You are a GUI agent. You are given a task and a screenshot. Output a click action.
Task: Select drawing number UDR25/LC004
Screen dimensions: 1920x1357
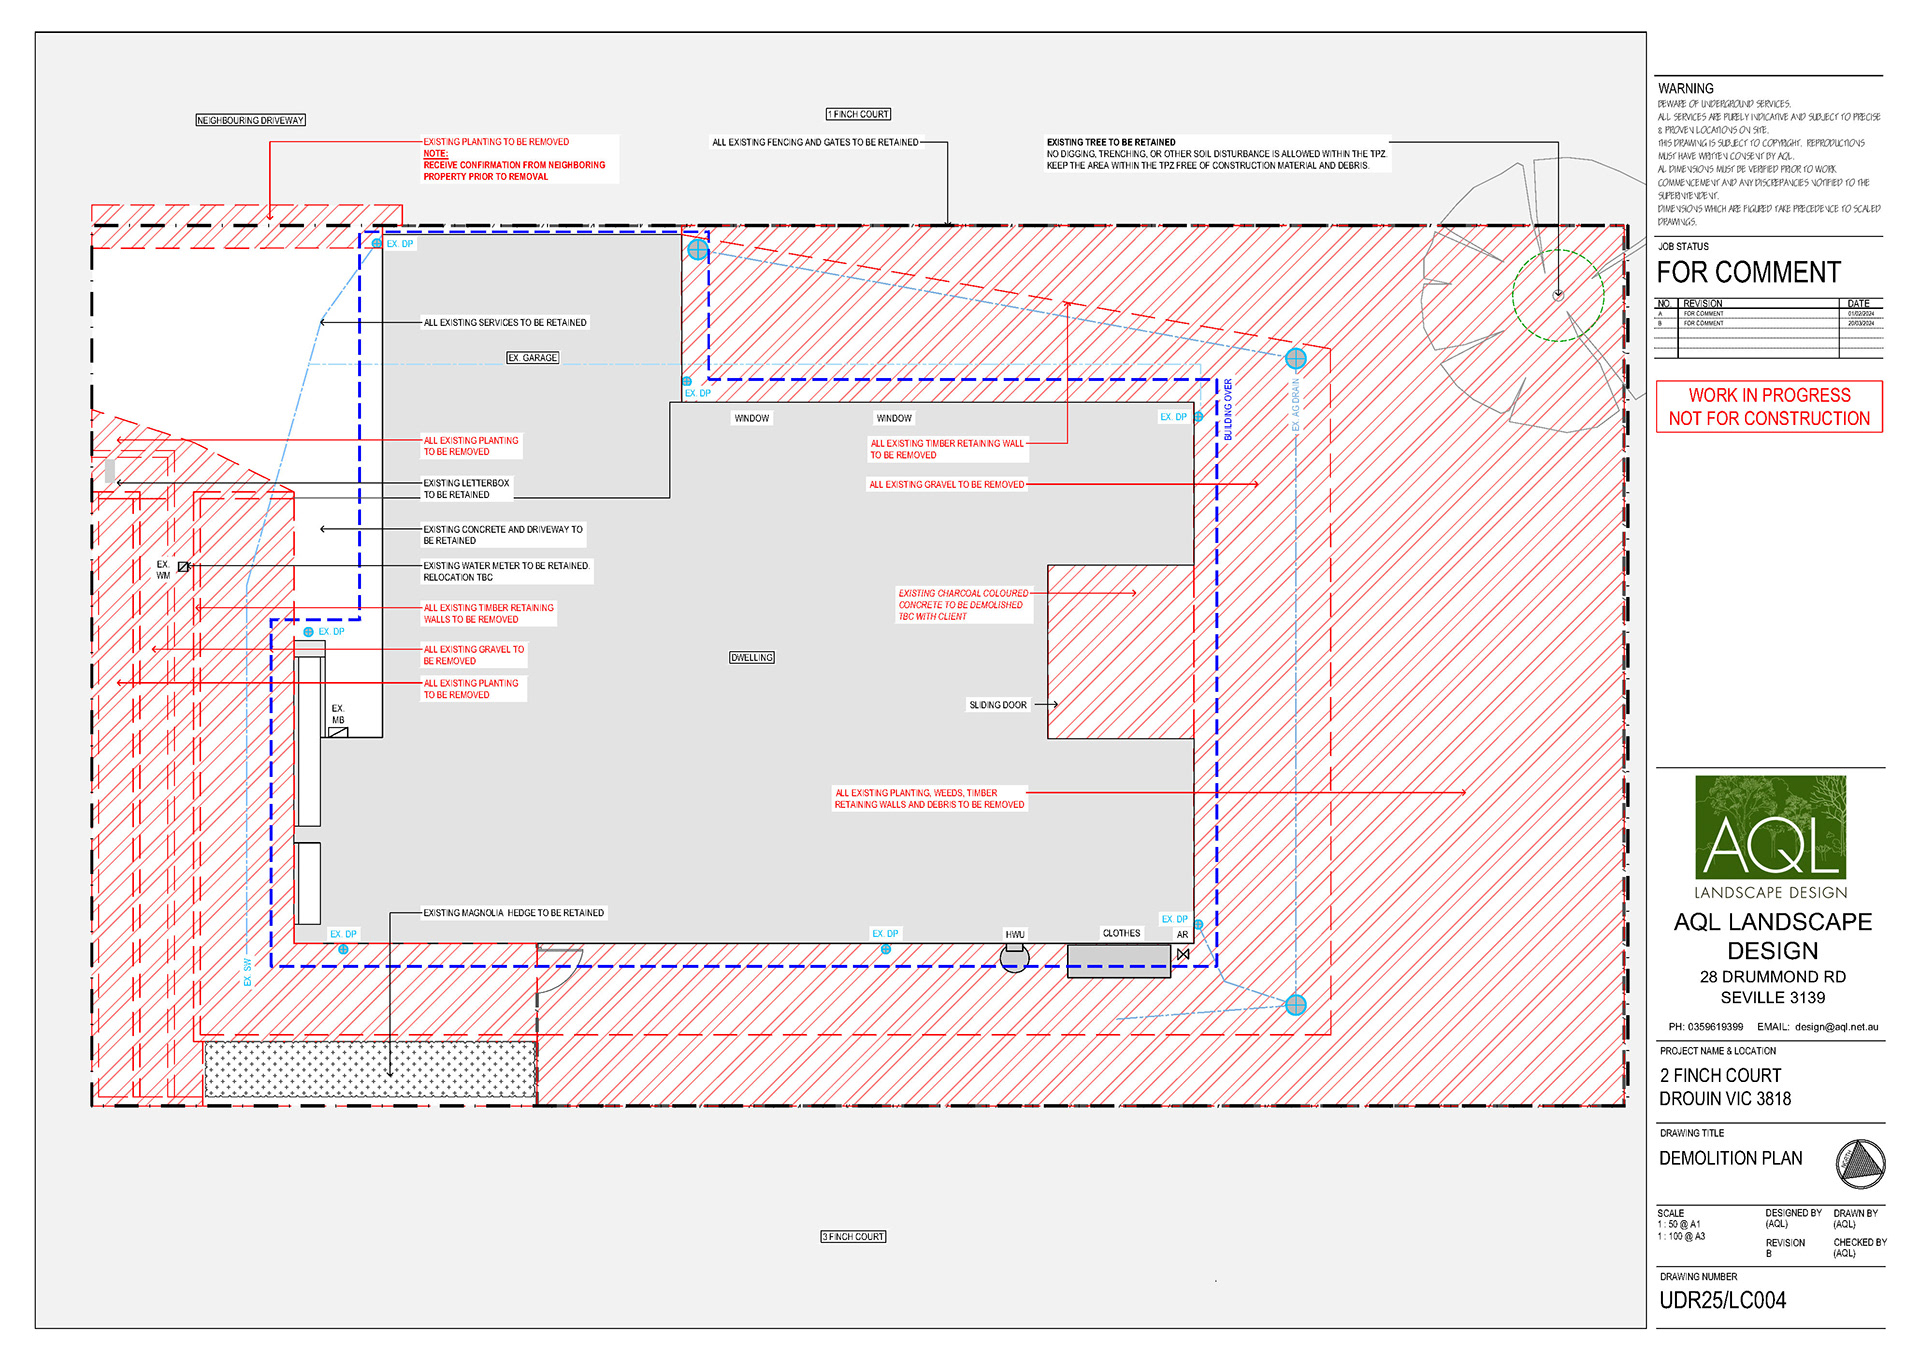click(x=1722, y=1300)
